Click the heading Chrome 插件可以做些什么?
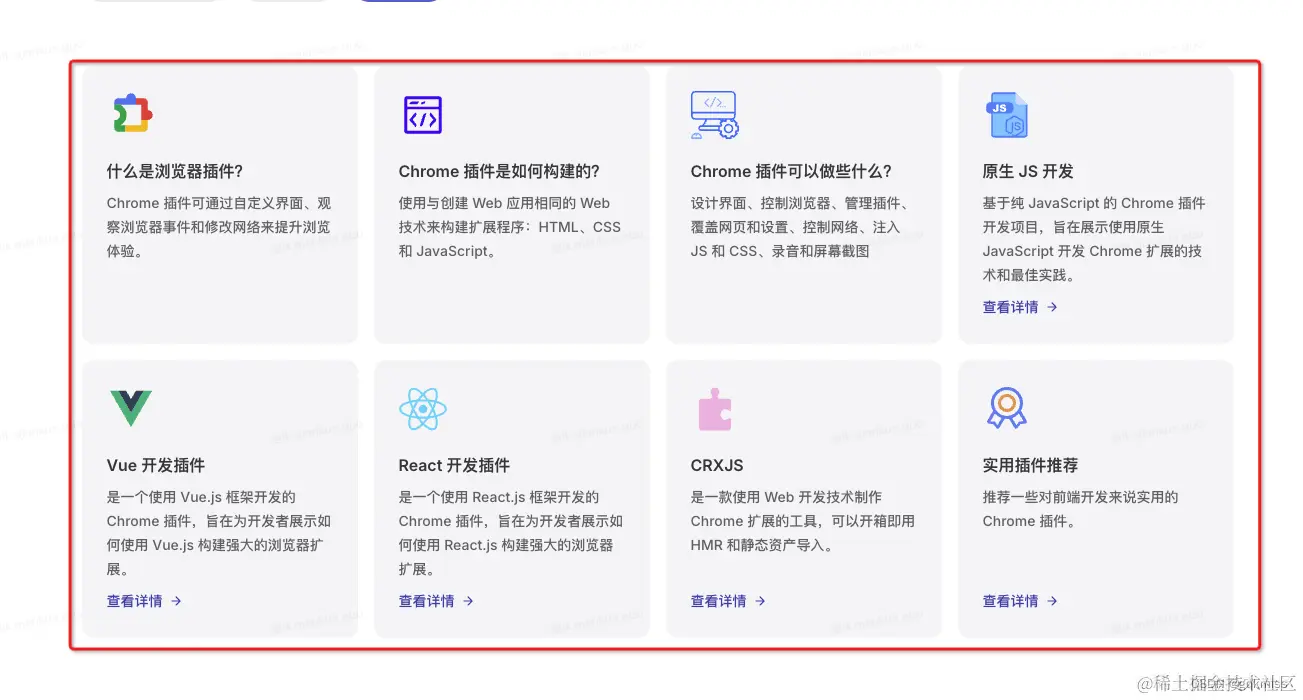The image size is (1303, 700). click(x=791, y=171)
